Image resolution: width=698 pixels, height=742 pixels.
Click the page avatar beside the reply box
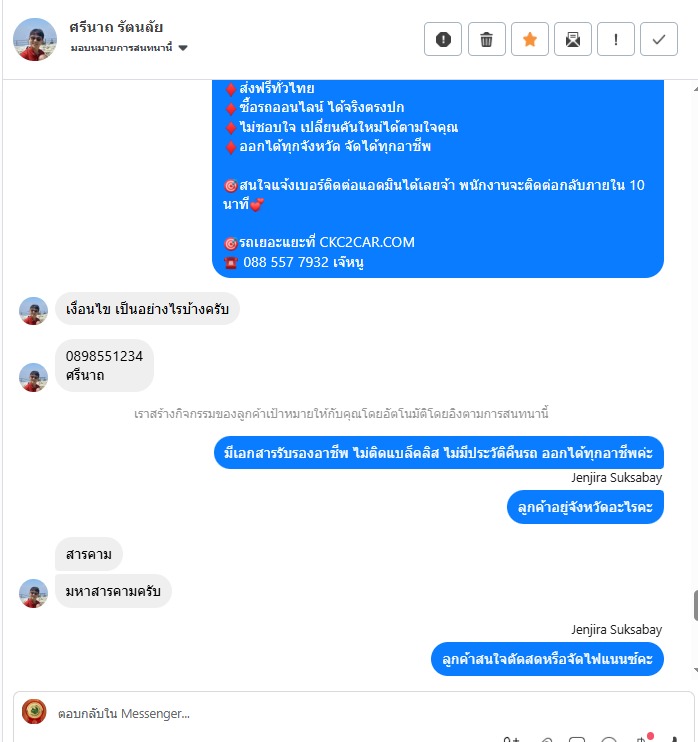[34, 711]
